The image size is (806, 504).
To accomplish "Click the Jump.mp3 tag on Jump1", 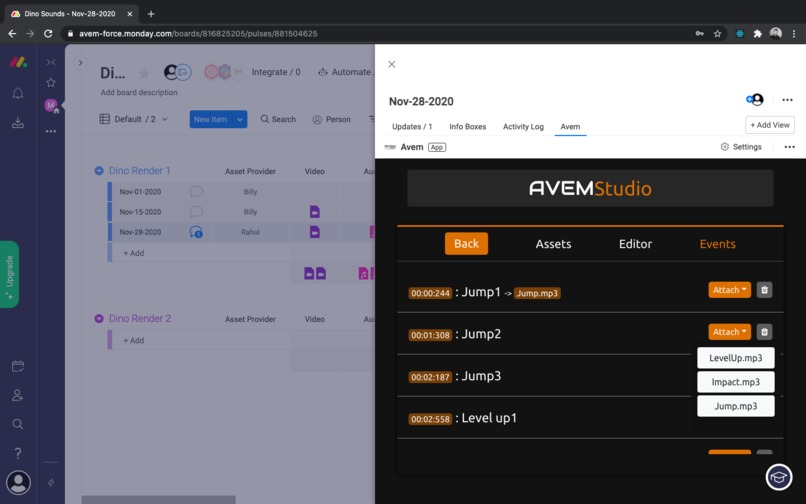I will coord(537,293).
